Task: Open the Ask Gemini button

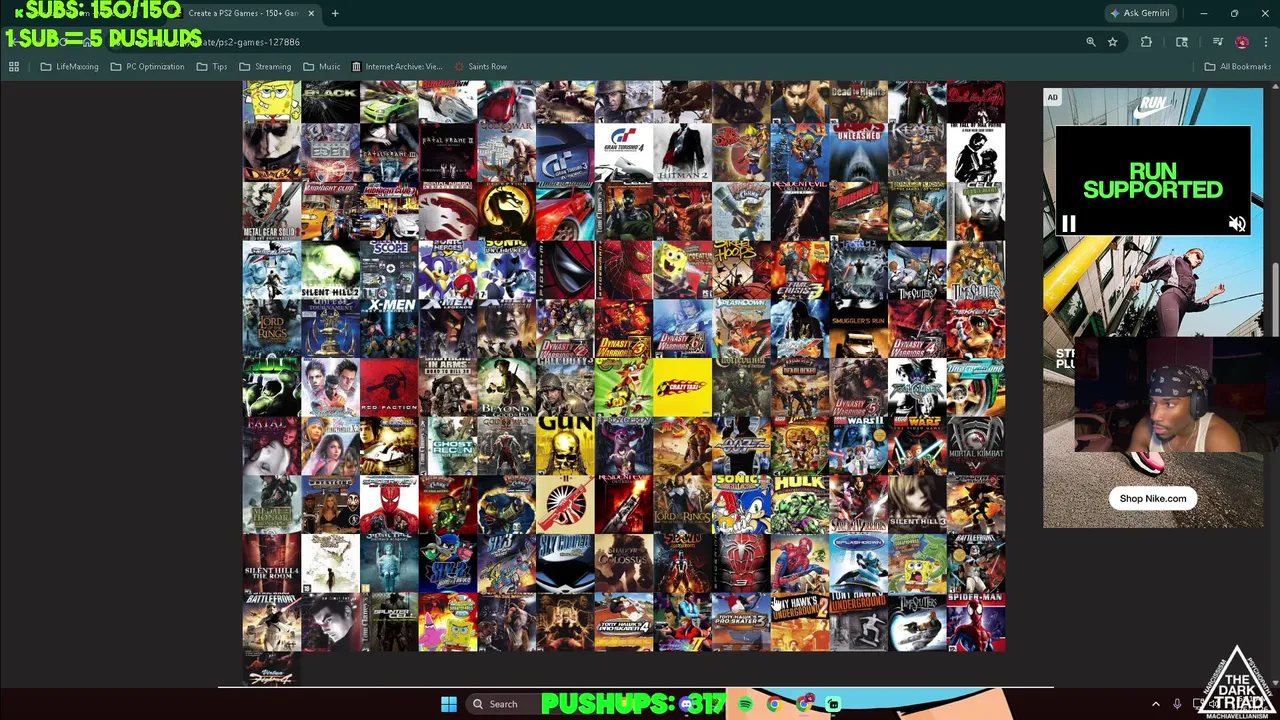Action: click(1140, 13)
